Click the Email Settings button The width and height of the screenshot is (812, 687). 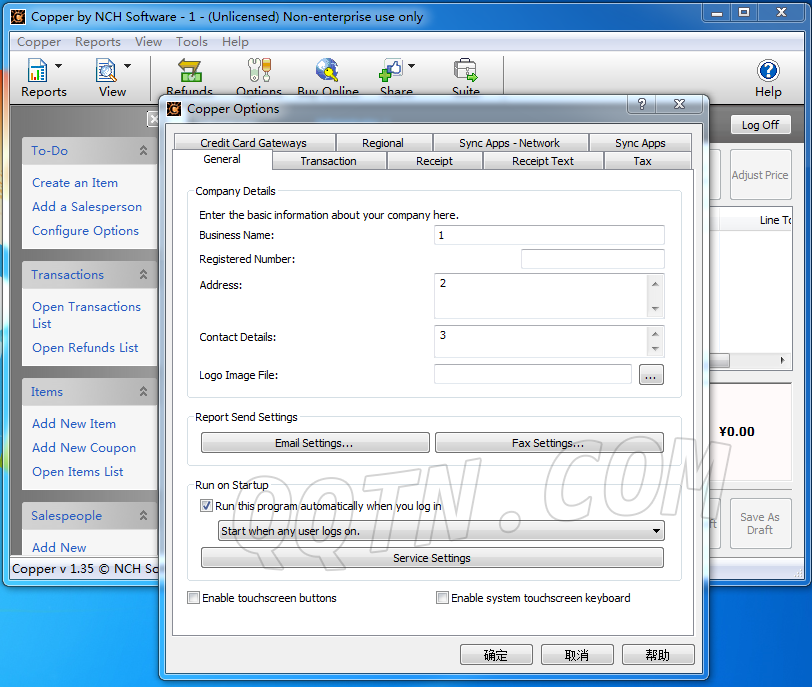point(315,443)
